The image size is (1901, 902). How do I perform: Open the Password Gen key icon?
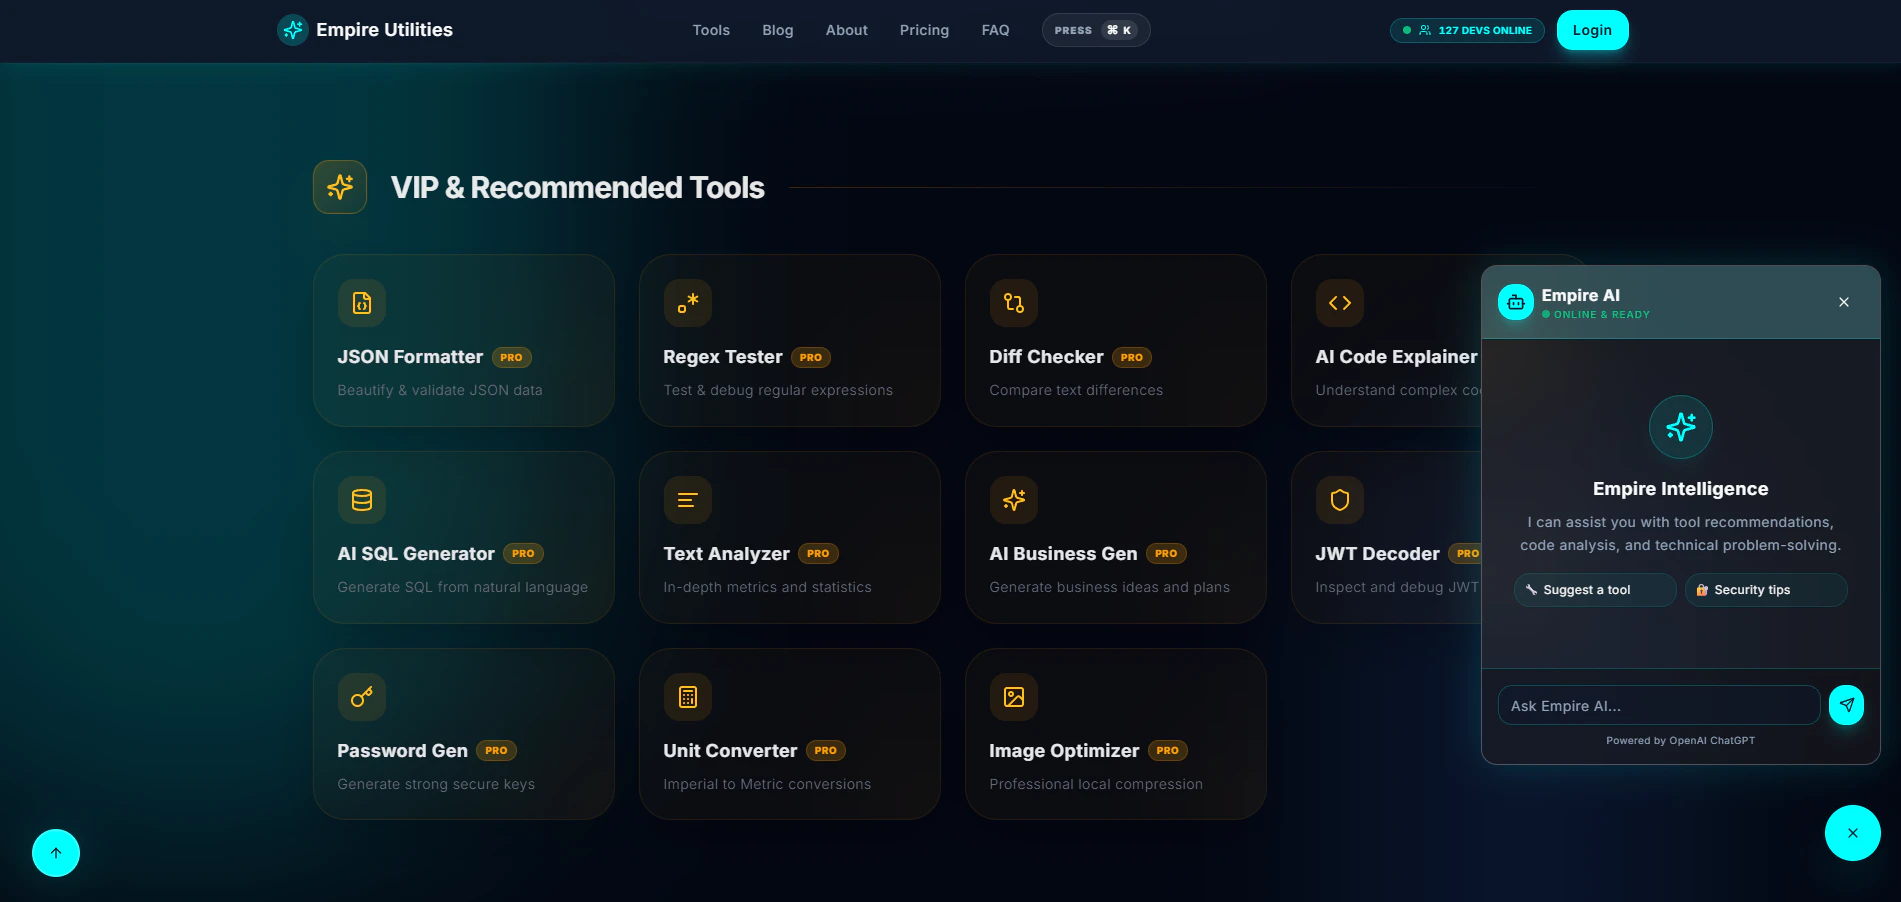coord(361,696)
